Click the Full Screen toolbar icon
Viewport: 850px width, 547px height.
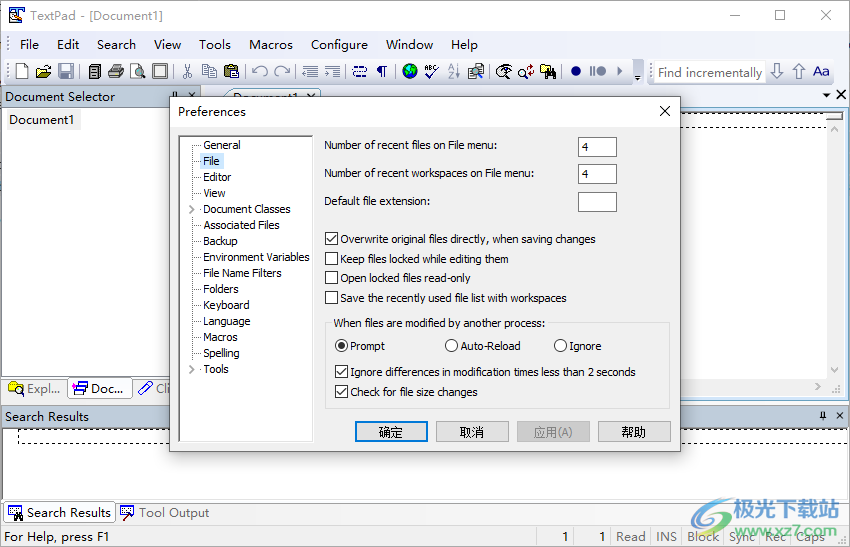pyautogui.click(x=160, y=71)
